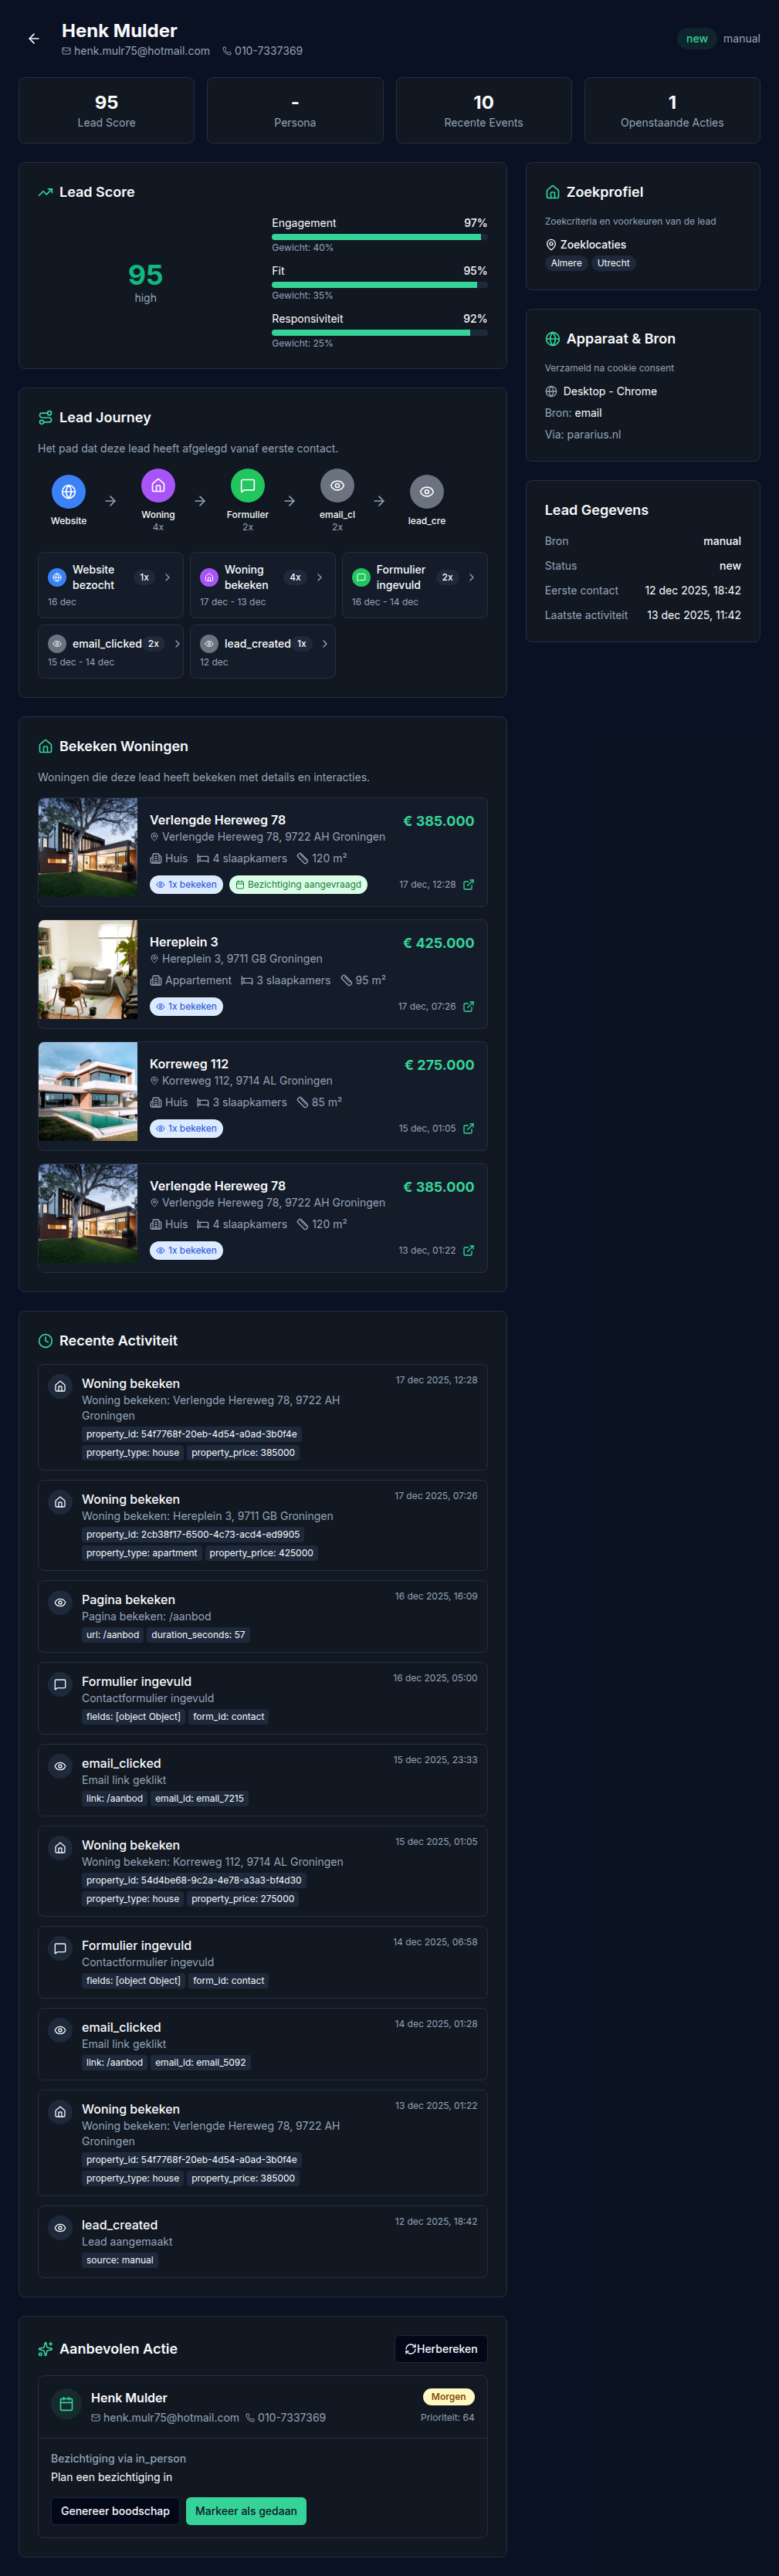Image resolution: width=779 pixels, height=2576 pixels.
Task: Click the Lead Score trend icon
Action: tap(45, 192)
